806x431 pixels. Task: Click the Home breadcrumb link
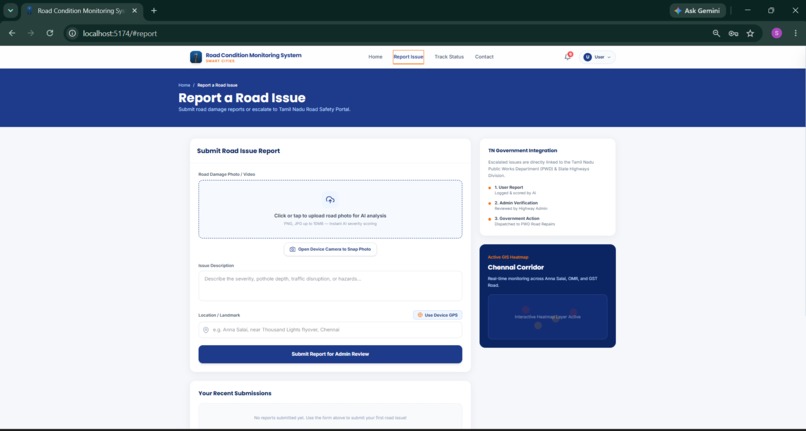pos(184,85)
